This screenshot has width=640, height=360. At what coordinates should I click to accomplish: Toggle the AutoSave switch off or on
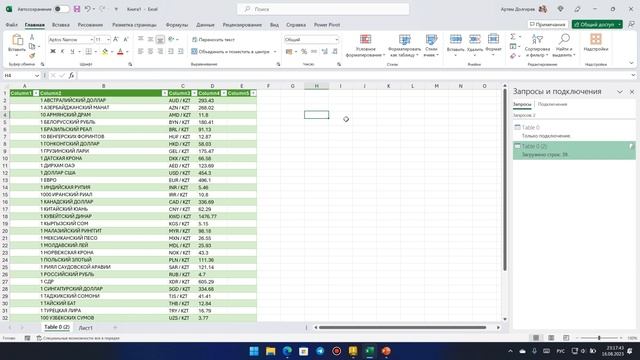(62, 9)
